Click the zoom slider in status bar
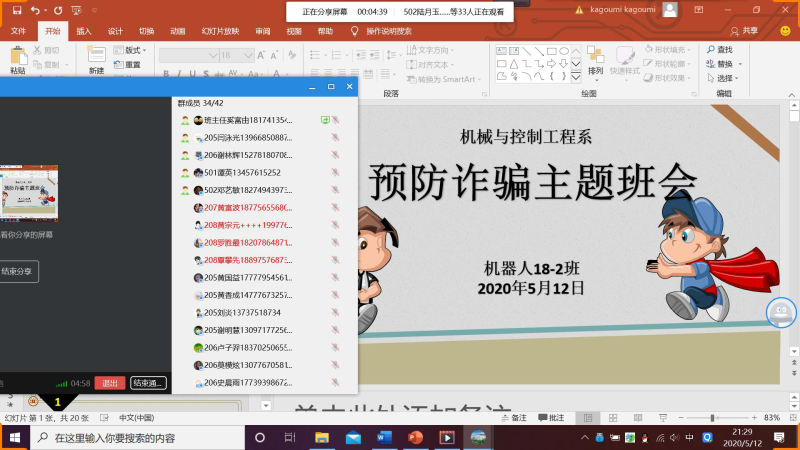This screenshot has height=450, width=800. coord(712,417)
